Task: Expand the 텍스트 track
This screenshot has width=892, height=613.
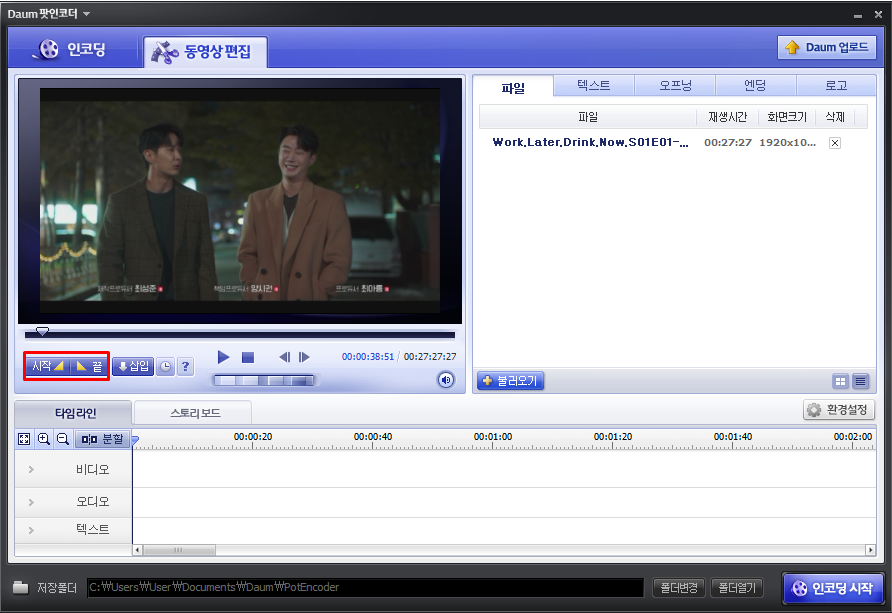Action: tap(31, 530)
